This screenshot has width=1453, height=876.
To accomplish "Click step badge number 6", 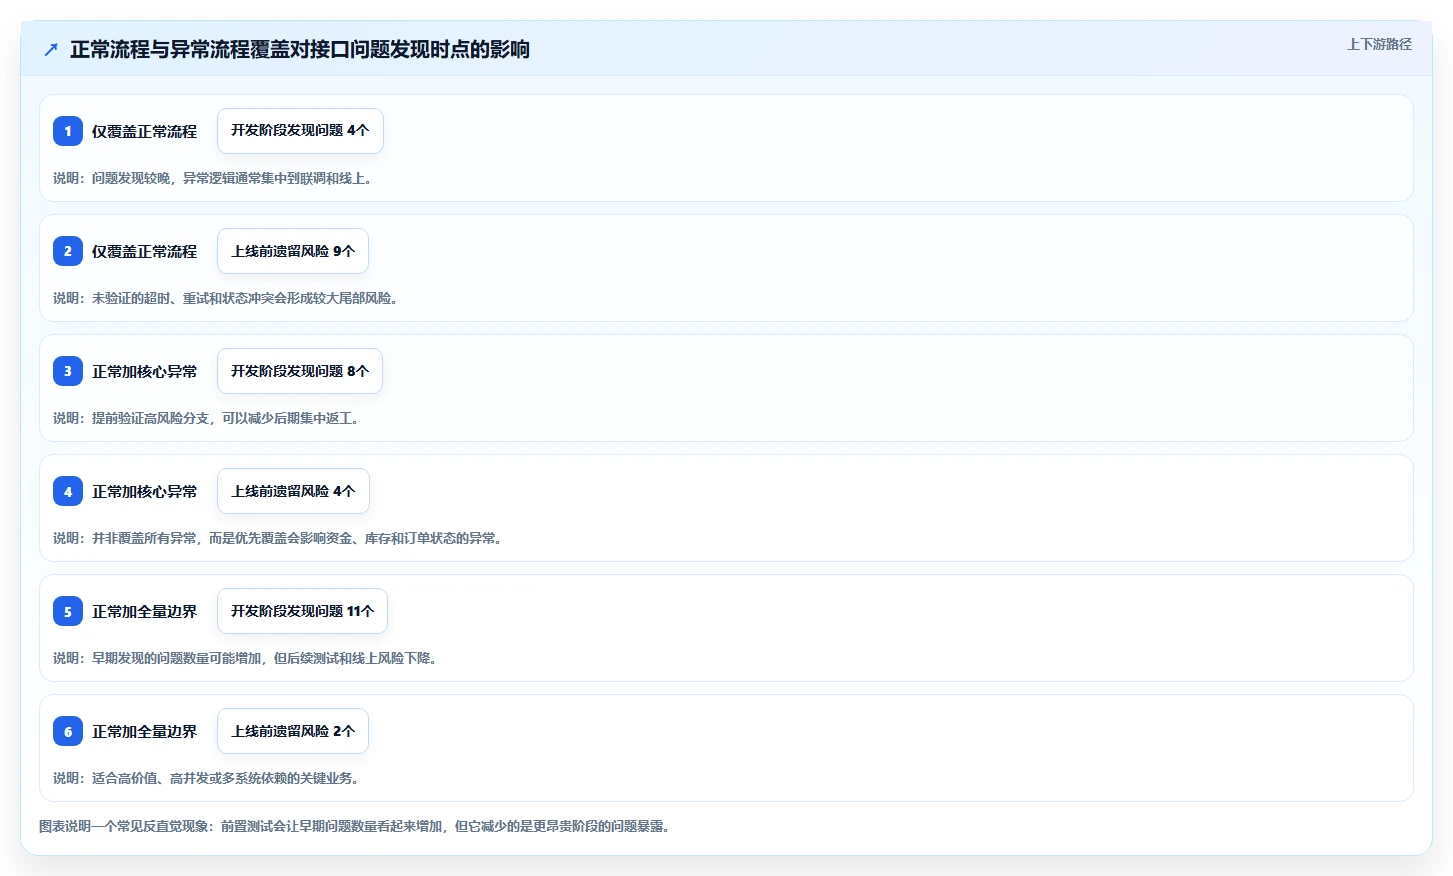I will point(68,731).
